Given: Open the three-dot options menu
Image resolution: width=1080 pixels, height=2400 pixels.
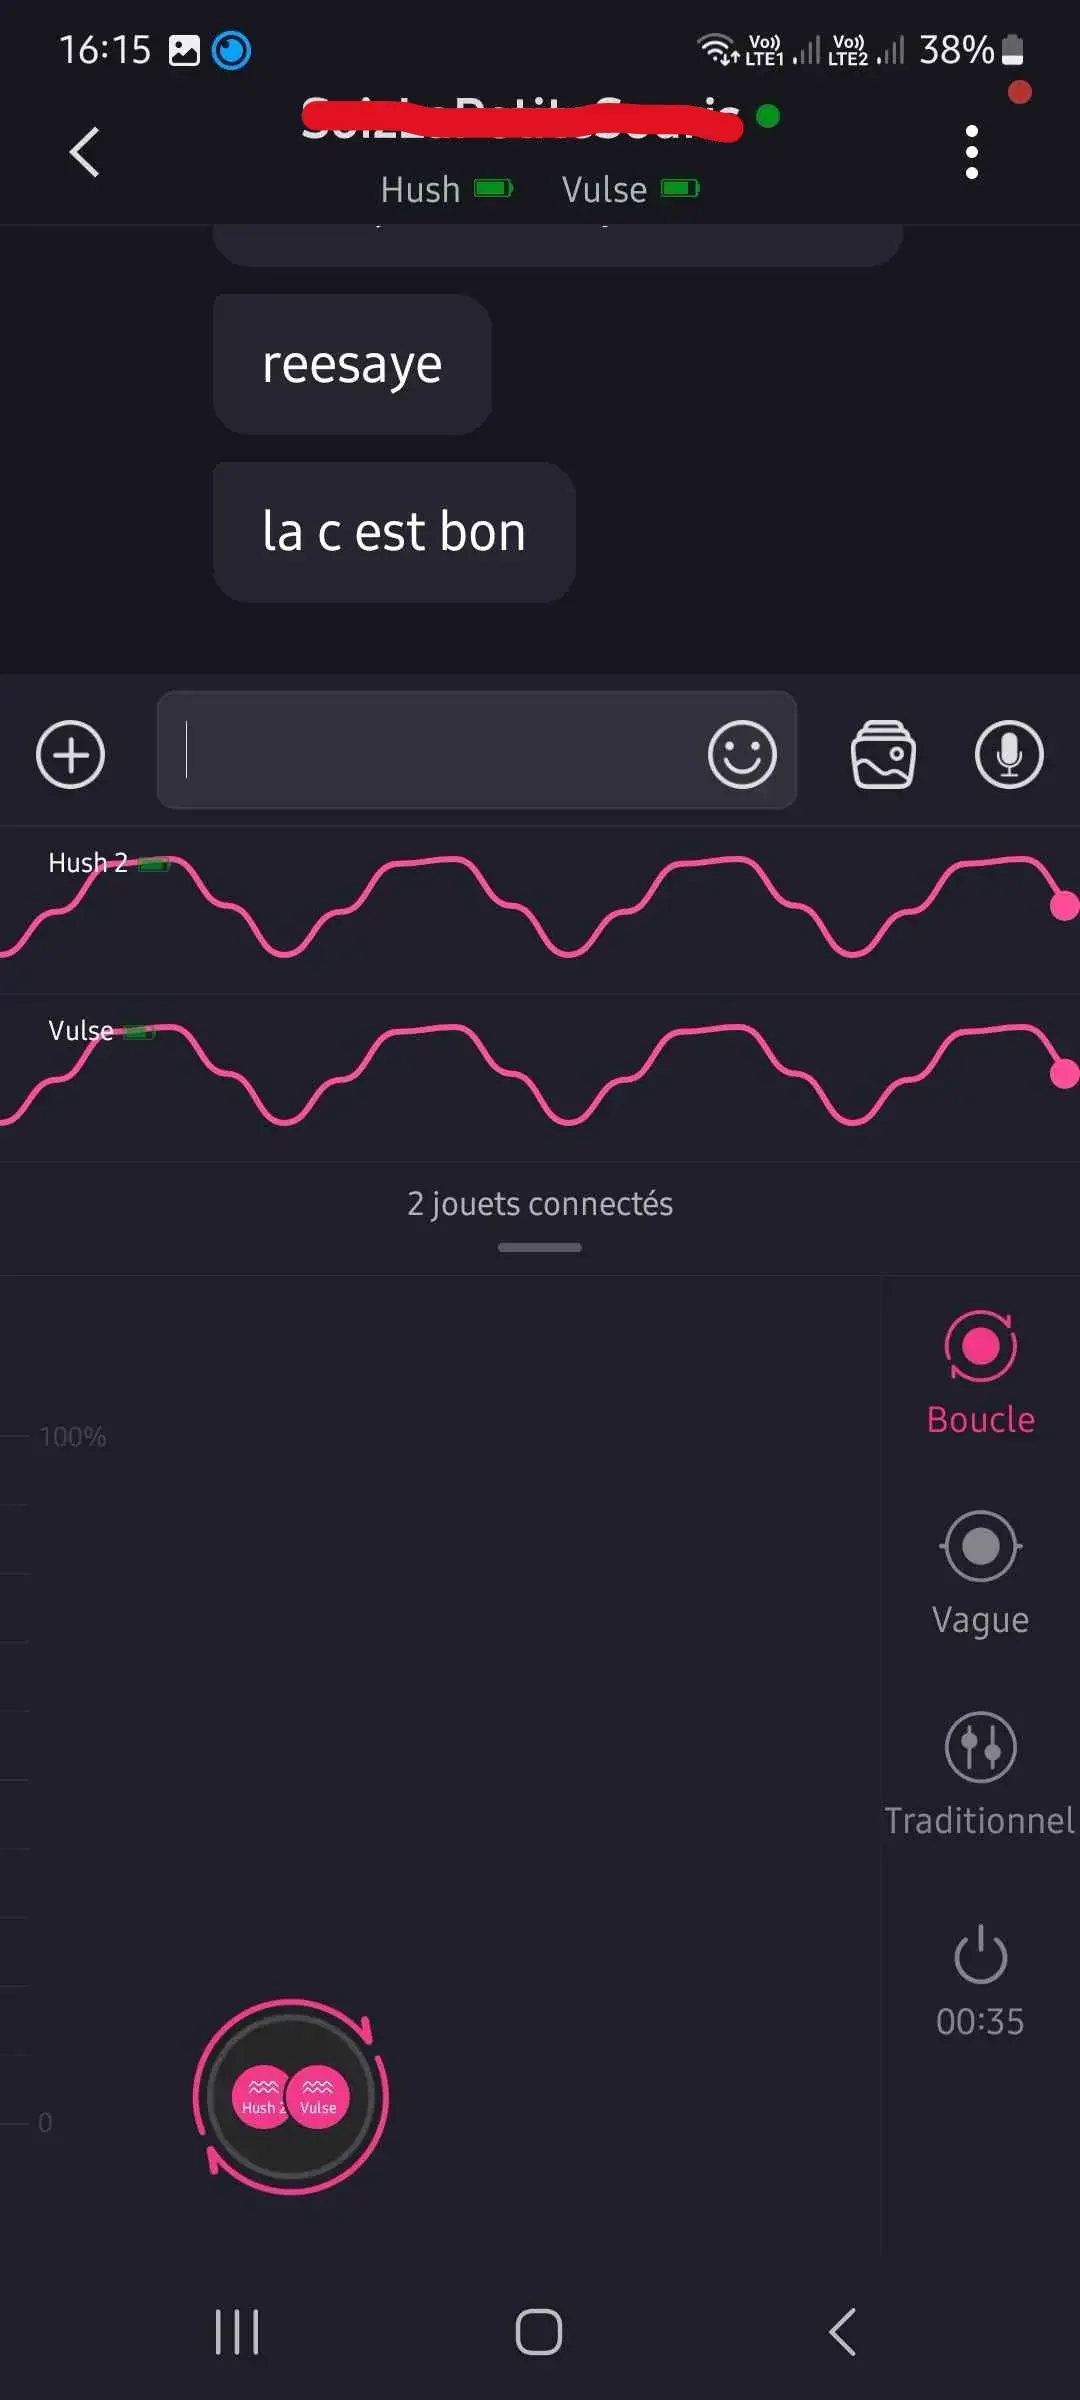Looking at the screenshot, I should tap(971, 152).
